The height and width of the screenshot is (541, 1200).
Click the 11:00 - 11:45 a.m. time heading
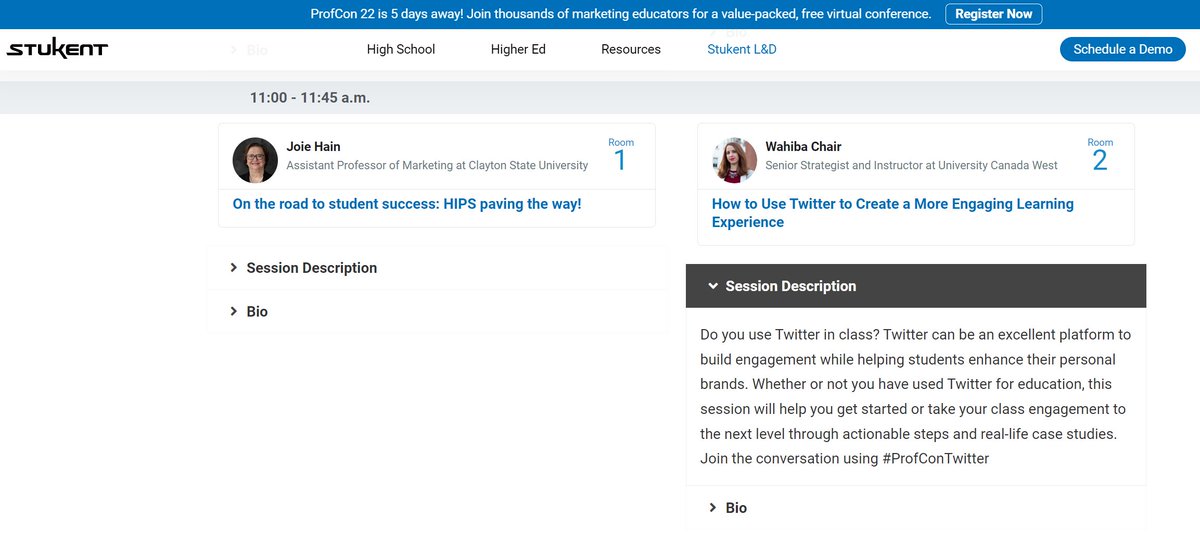(x=310, y=98)
